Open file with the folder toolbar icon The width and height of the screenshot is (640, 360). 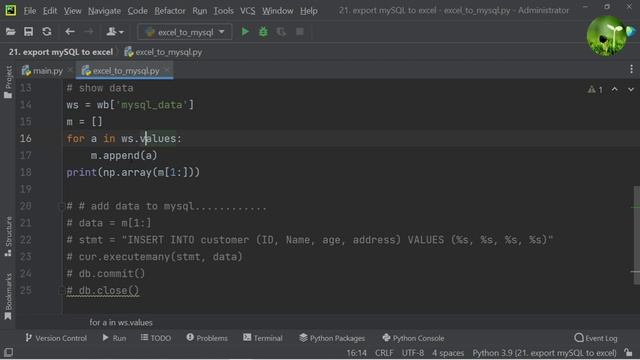[x=11, y=32]
